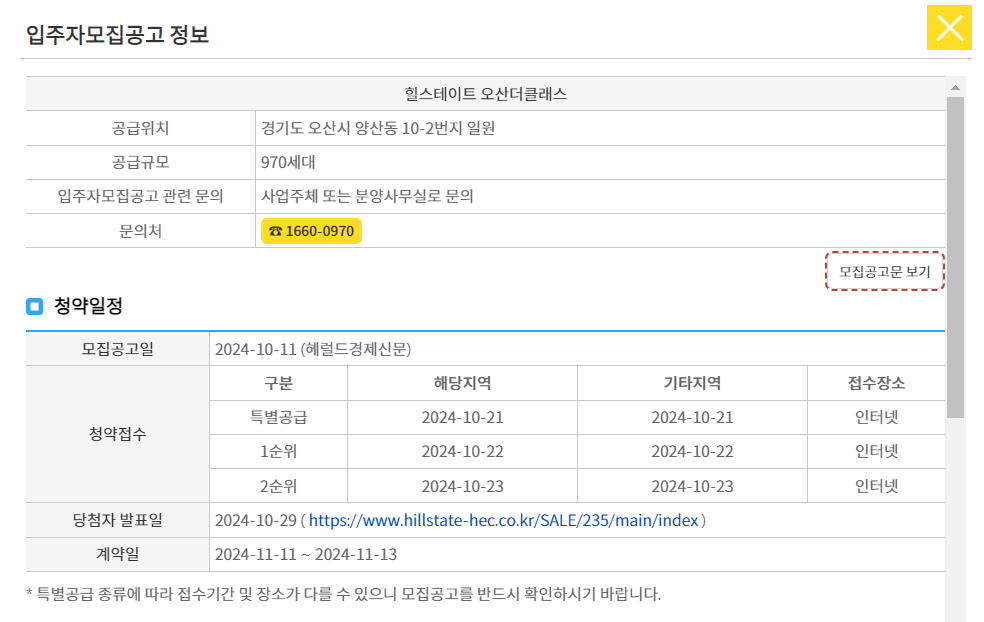
Task: Click the 청약접수 row header
Action: 117,434
